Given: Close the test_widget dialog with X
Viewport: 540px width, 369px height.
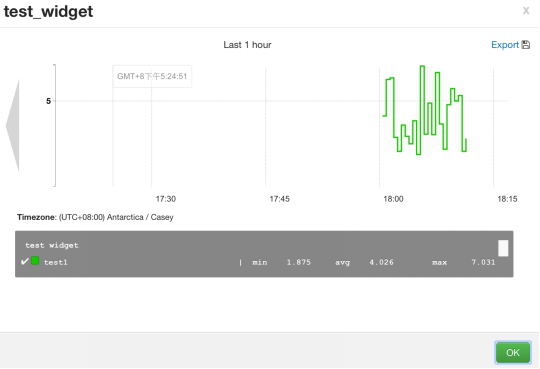Looking at the screenshot, I should 526,11.
